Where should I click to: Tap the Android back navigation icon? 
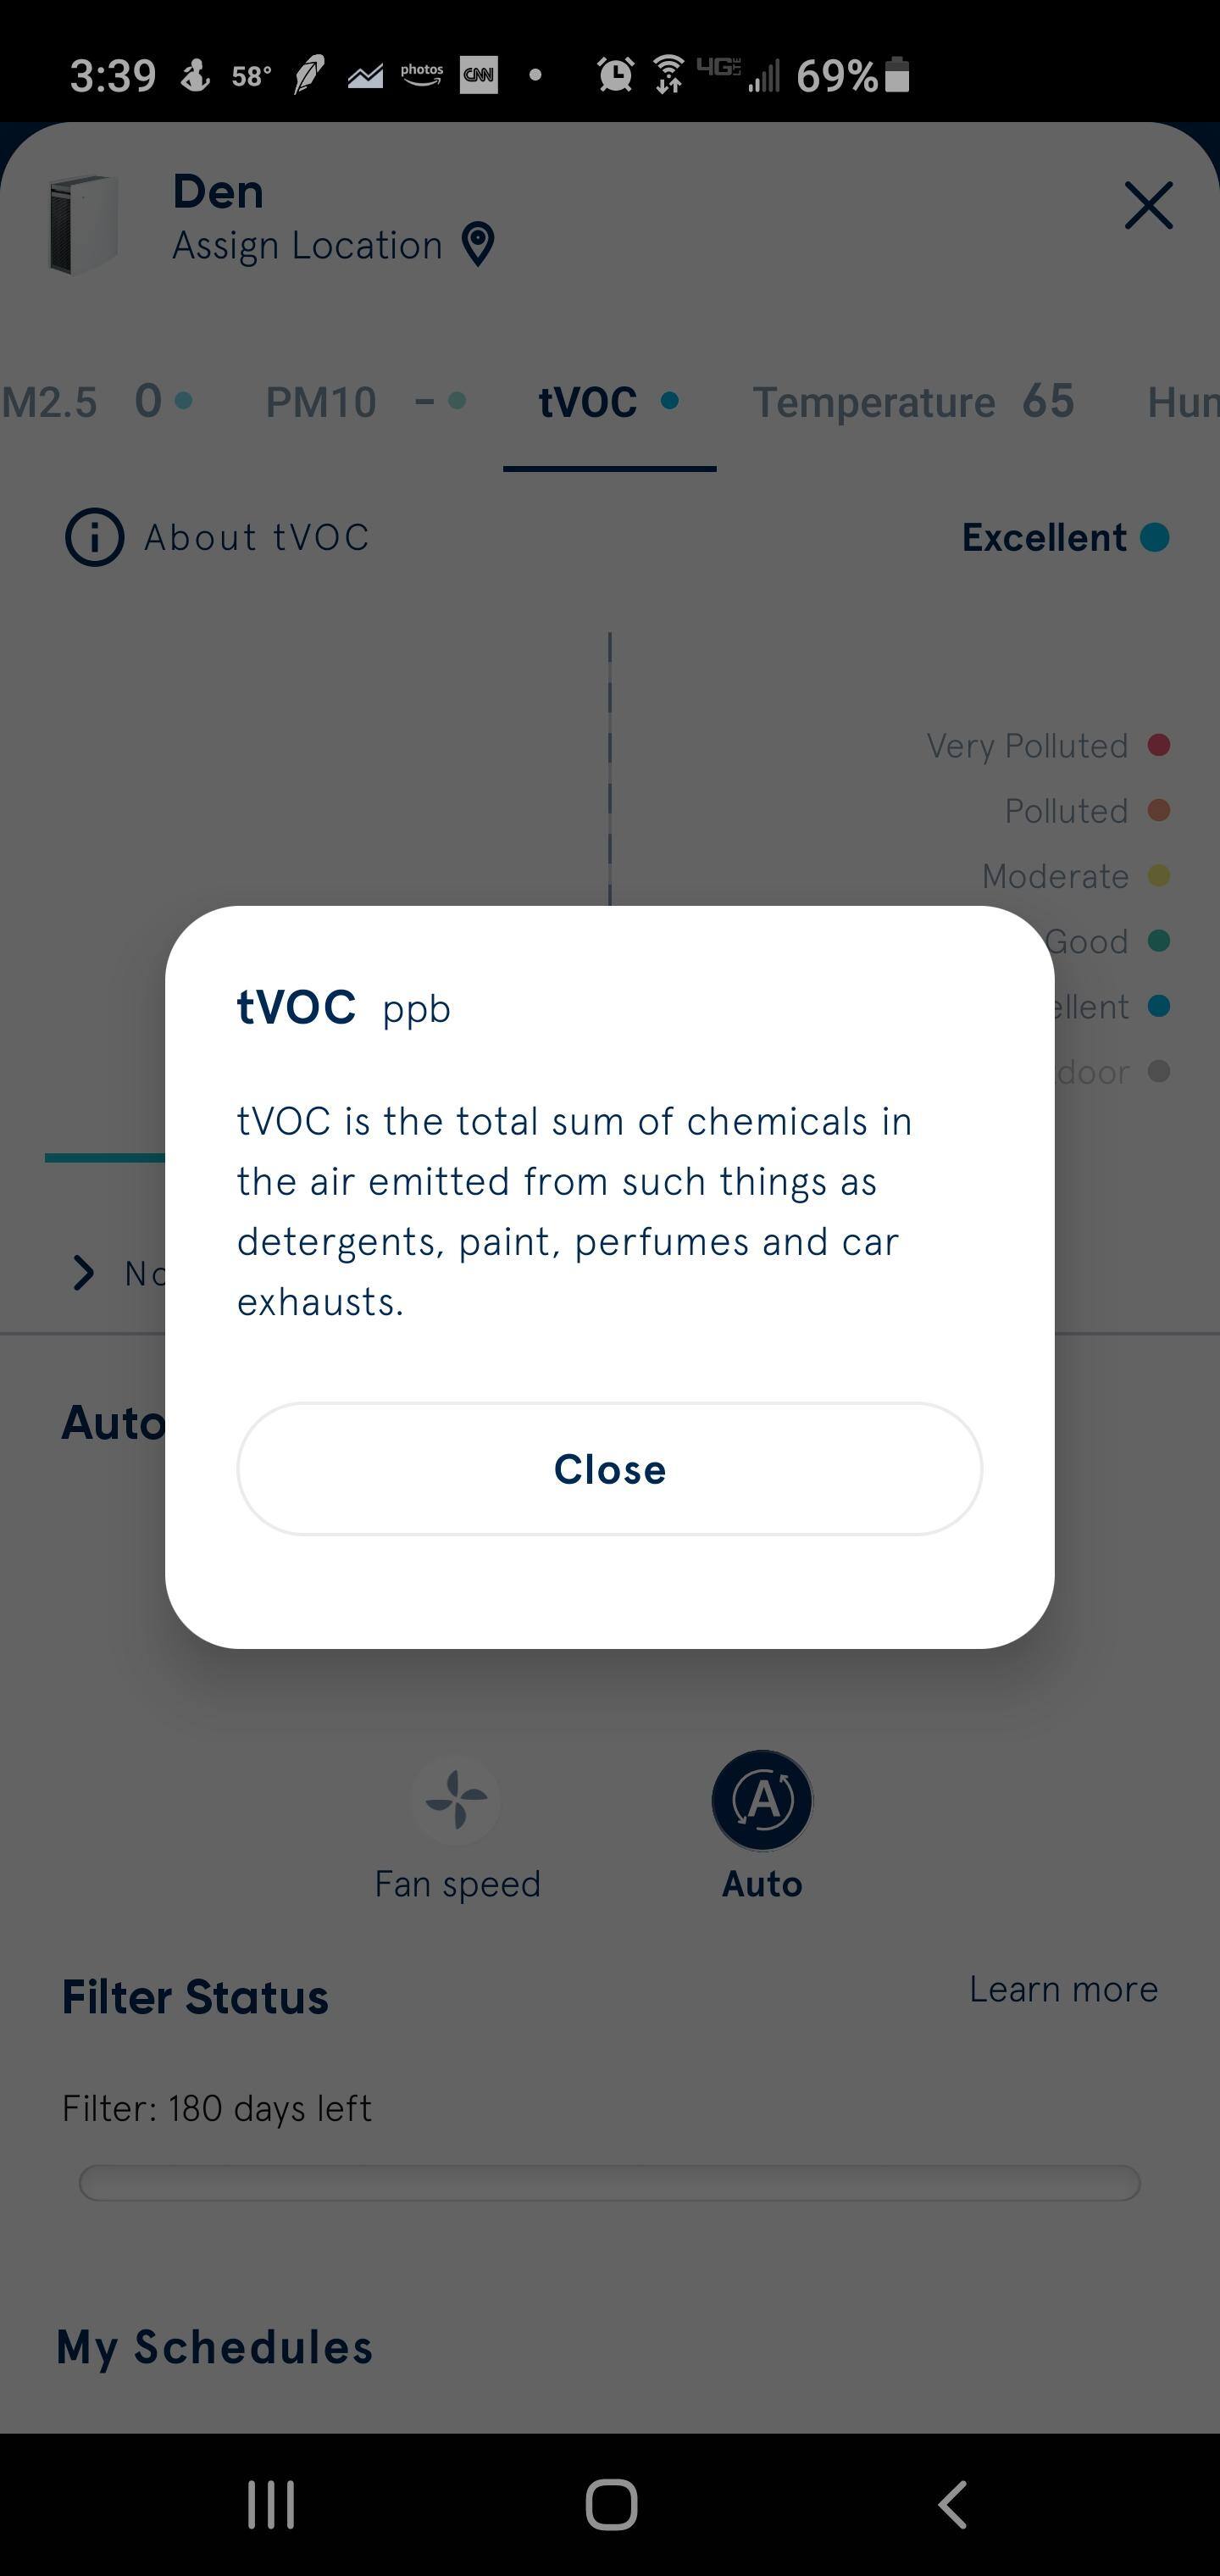(953, 2505)
